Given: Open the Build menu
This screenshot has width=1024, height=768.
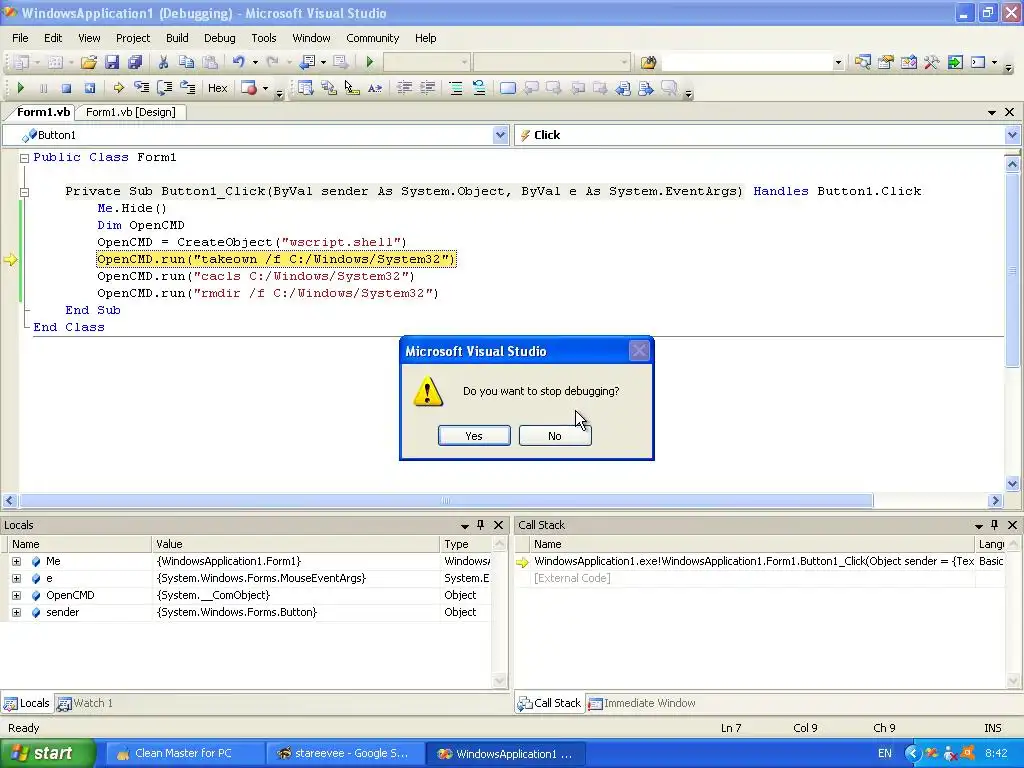Looking at the screenshot, I should (x=177, y=38).
